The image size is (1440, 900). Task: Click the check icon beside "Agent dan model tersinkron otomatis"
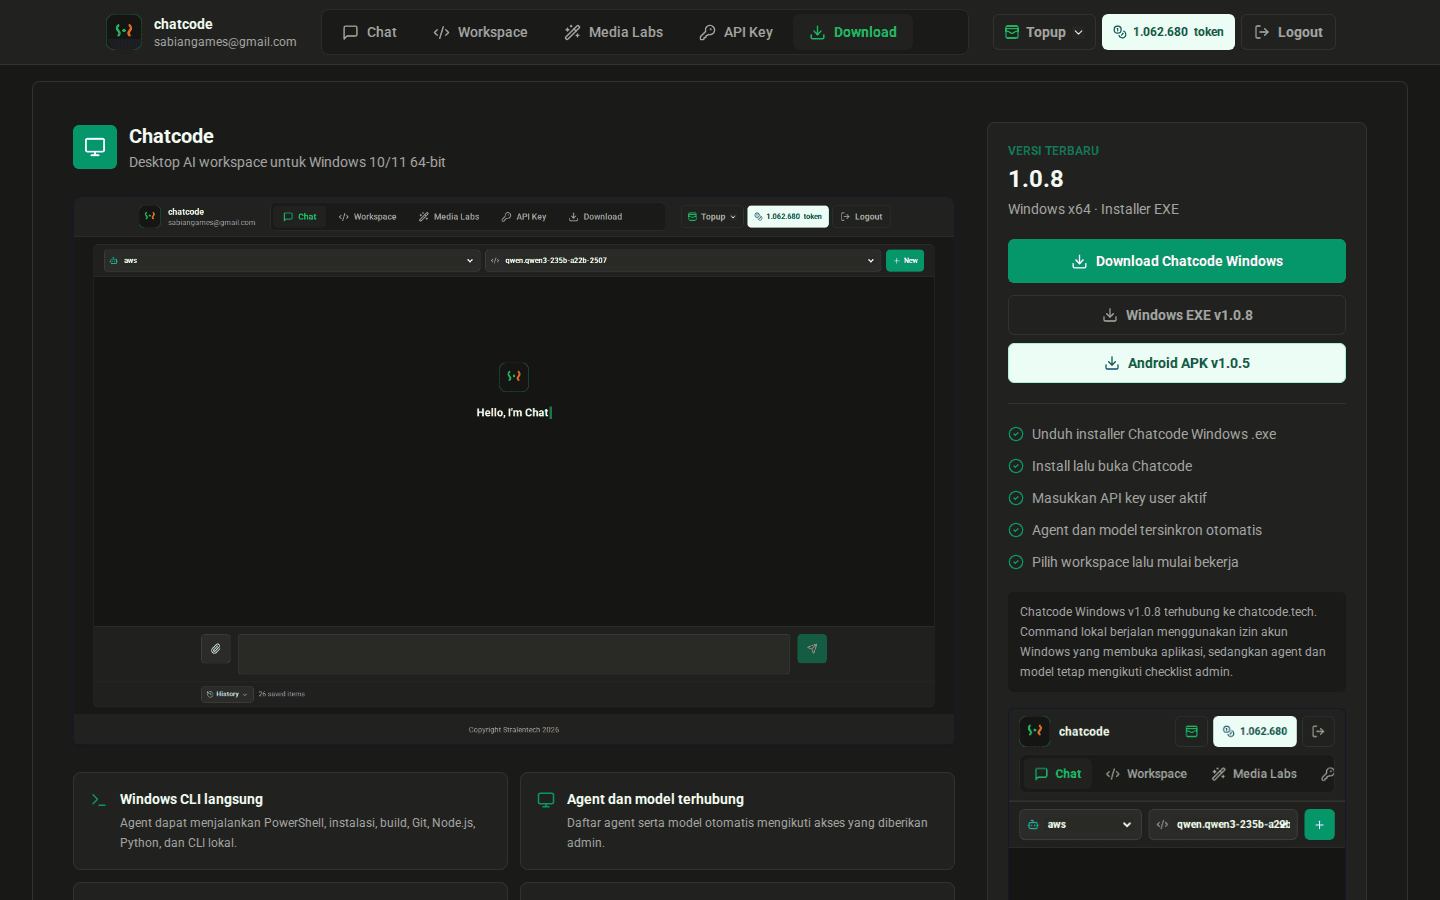point(1016,530)
